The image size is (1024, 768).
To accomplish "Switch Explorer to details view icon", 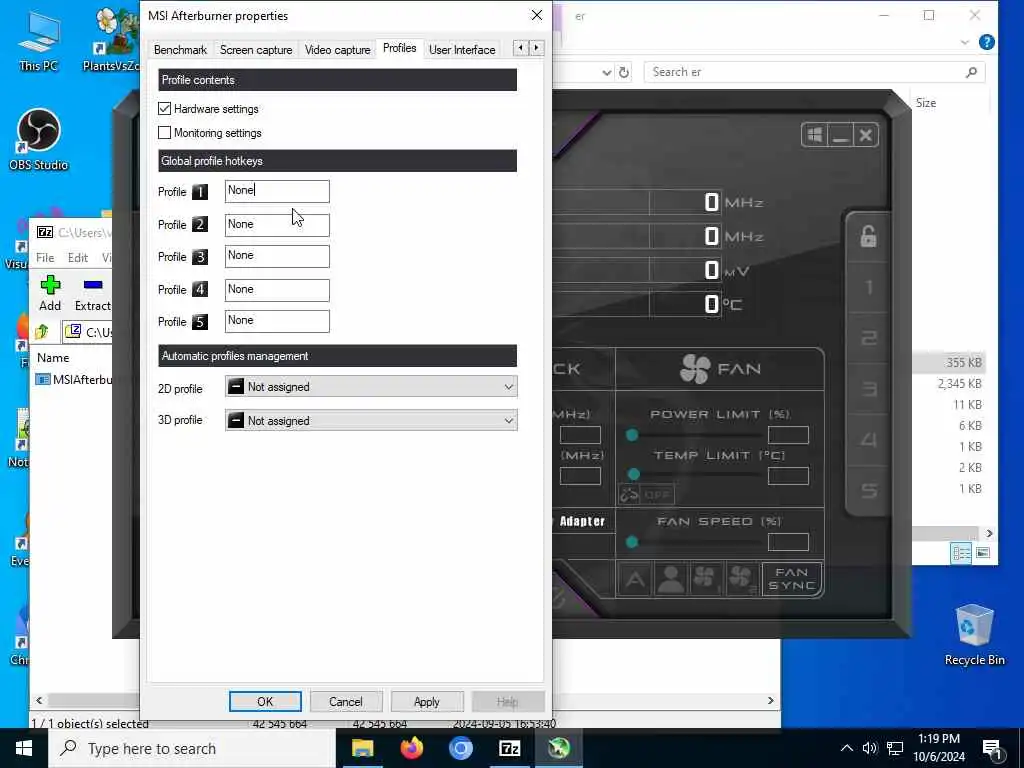I will pos(961,553).
